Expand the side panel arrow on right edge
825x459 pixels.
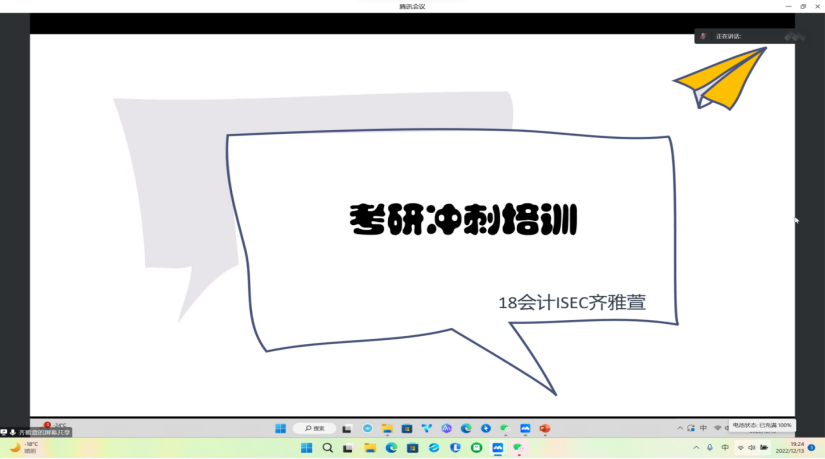[796, 220]
